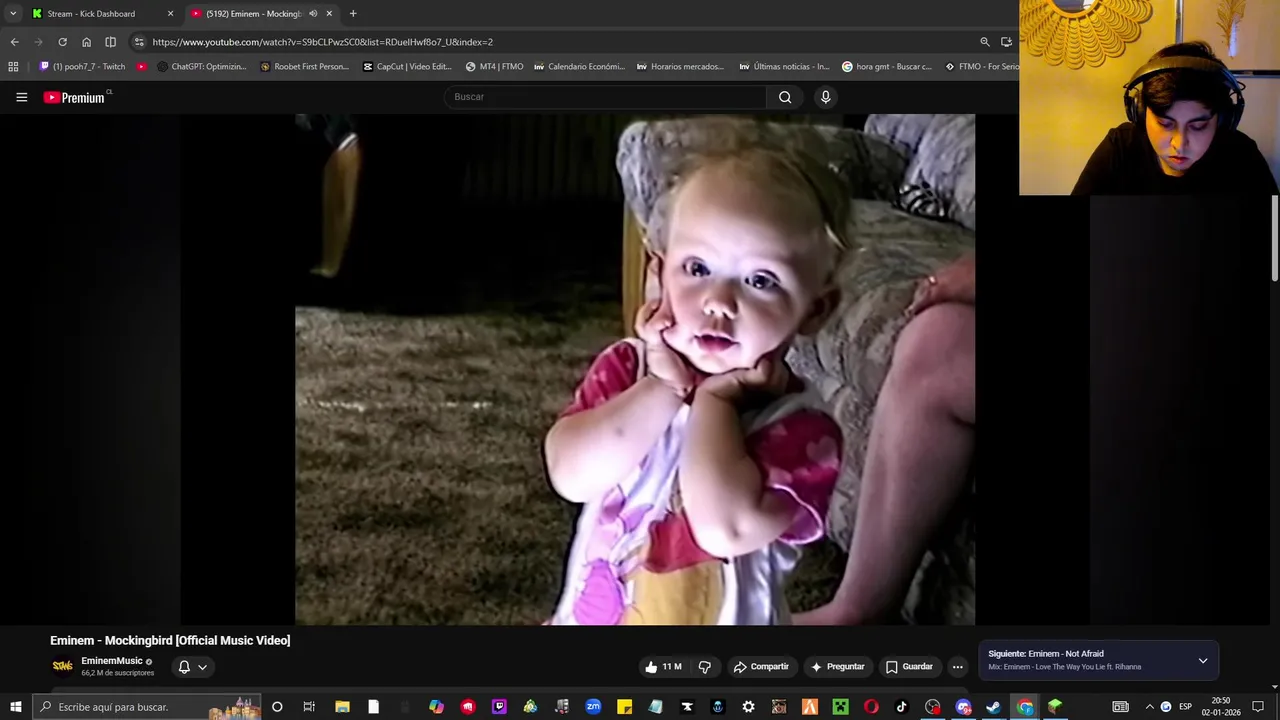1280x720 pixels.
Task: View site information icon in address bar
Action: pos(139,42)
